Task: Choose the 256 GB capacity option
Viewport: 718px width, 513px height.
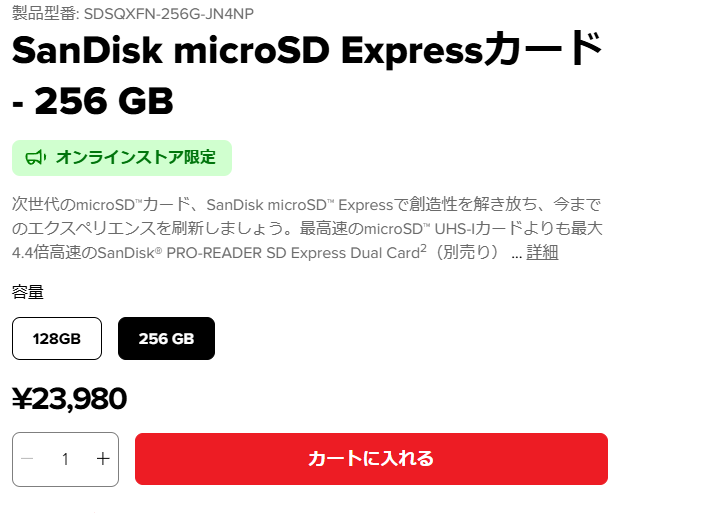Action: tap(166, 338)
